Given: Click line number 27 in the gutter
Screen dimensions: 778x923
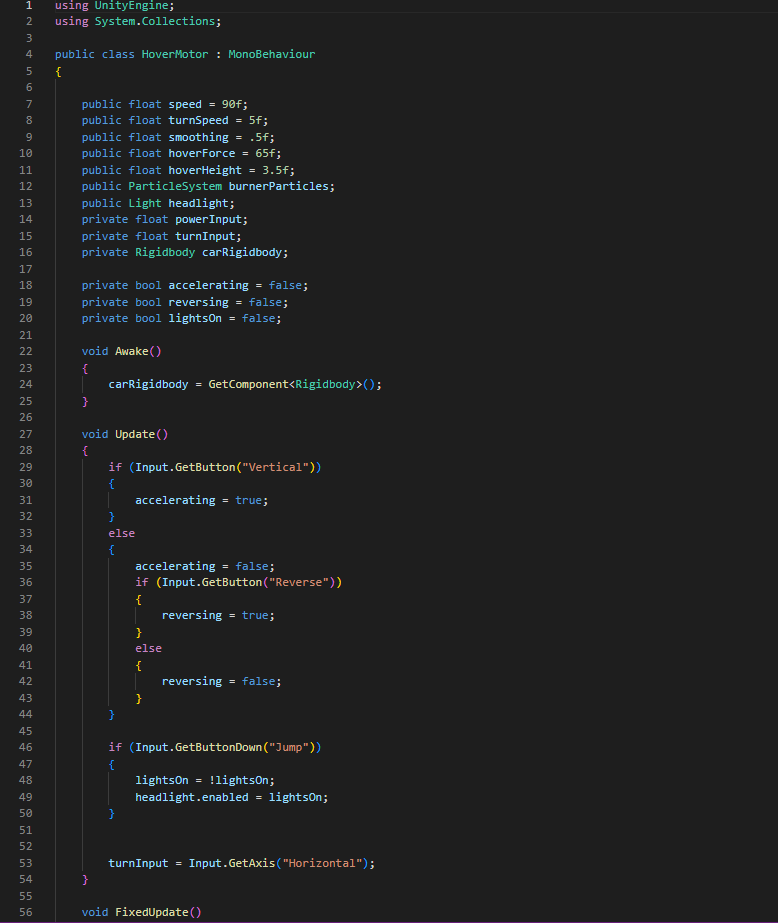Looking at the screenshot, I should (x=26, y=434).
